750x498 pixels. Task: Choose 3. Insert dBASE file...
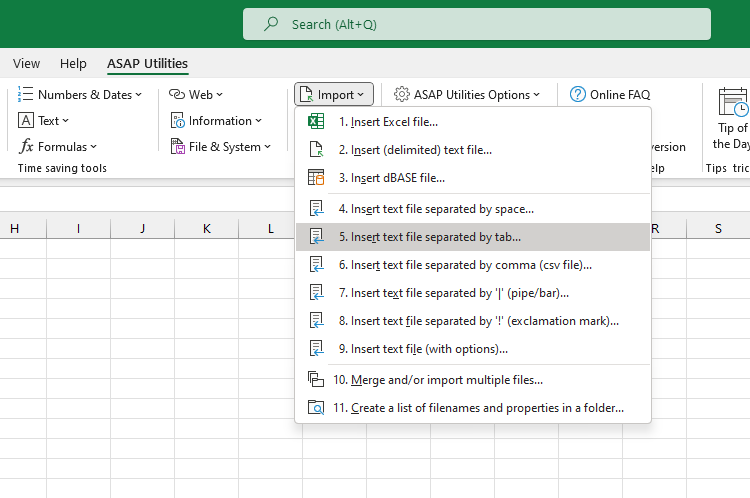tap(473, 177)
